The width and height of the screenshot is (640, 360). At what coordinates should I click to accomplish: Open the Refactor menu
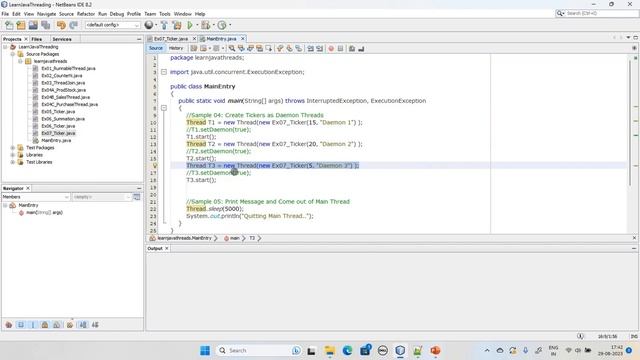pos(86,14)
